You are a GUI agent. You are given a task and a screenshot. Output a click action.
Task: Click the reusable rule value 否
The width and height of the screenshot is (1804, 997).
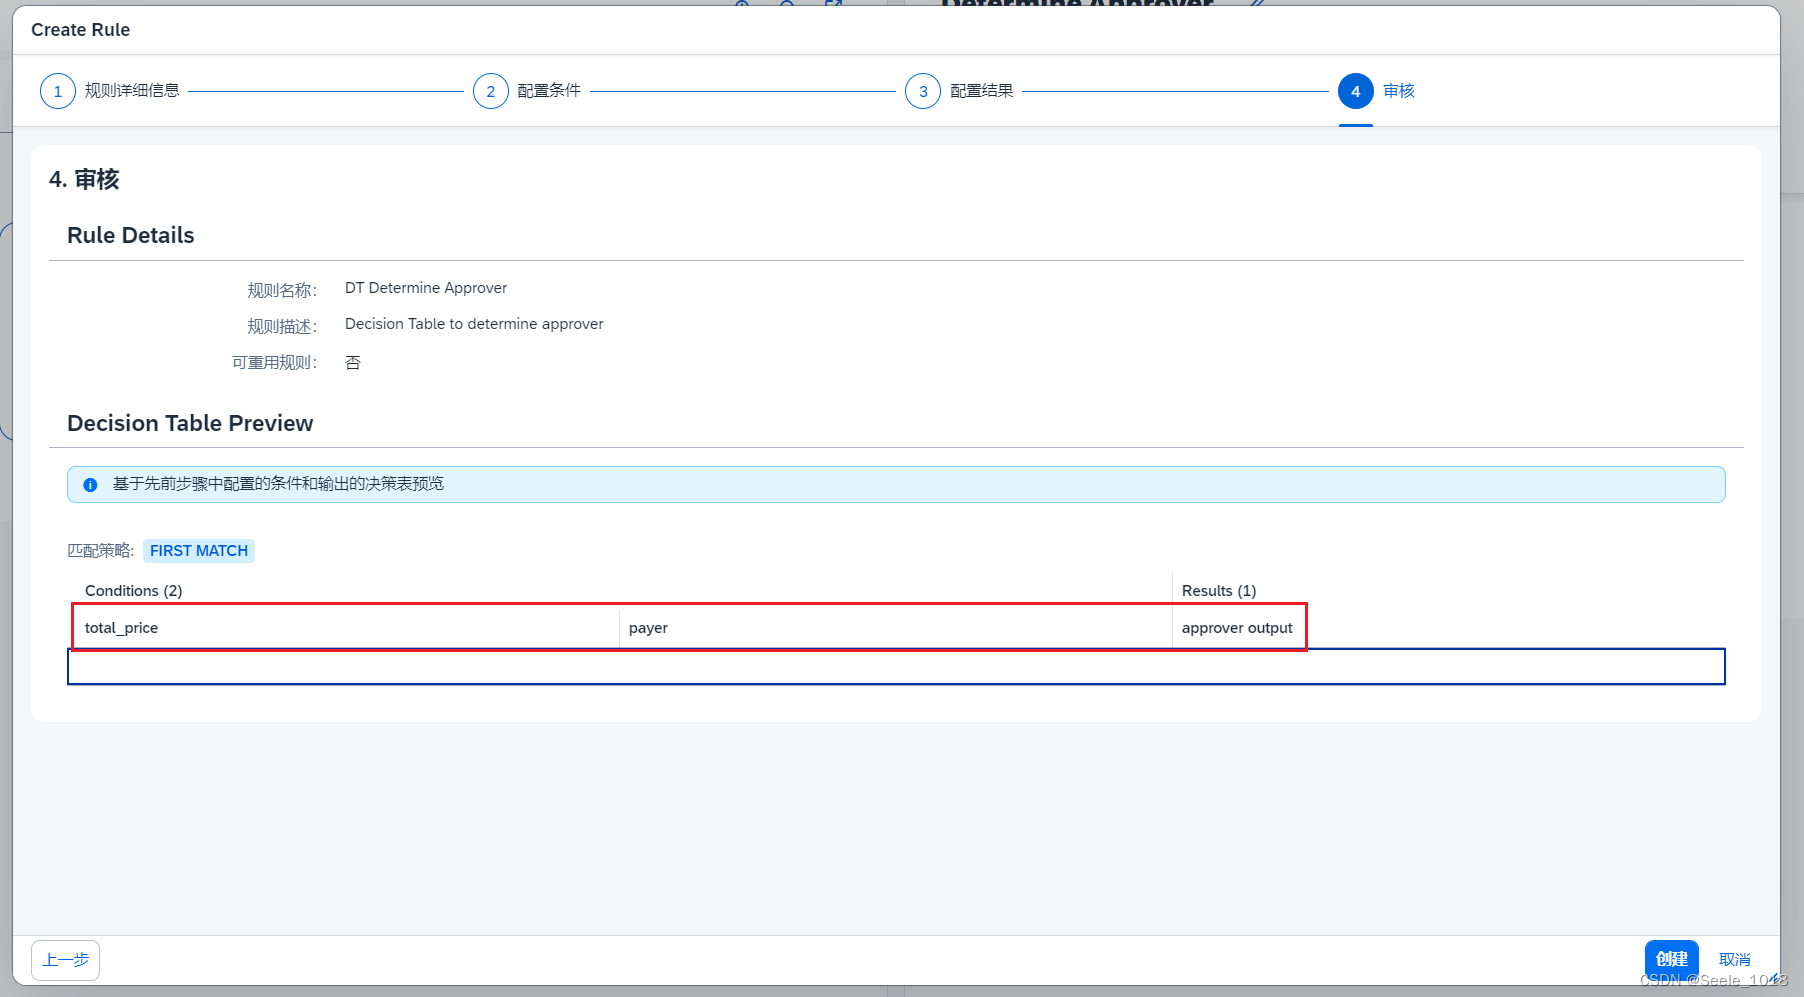353,363
